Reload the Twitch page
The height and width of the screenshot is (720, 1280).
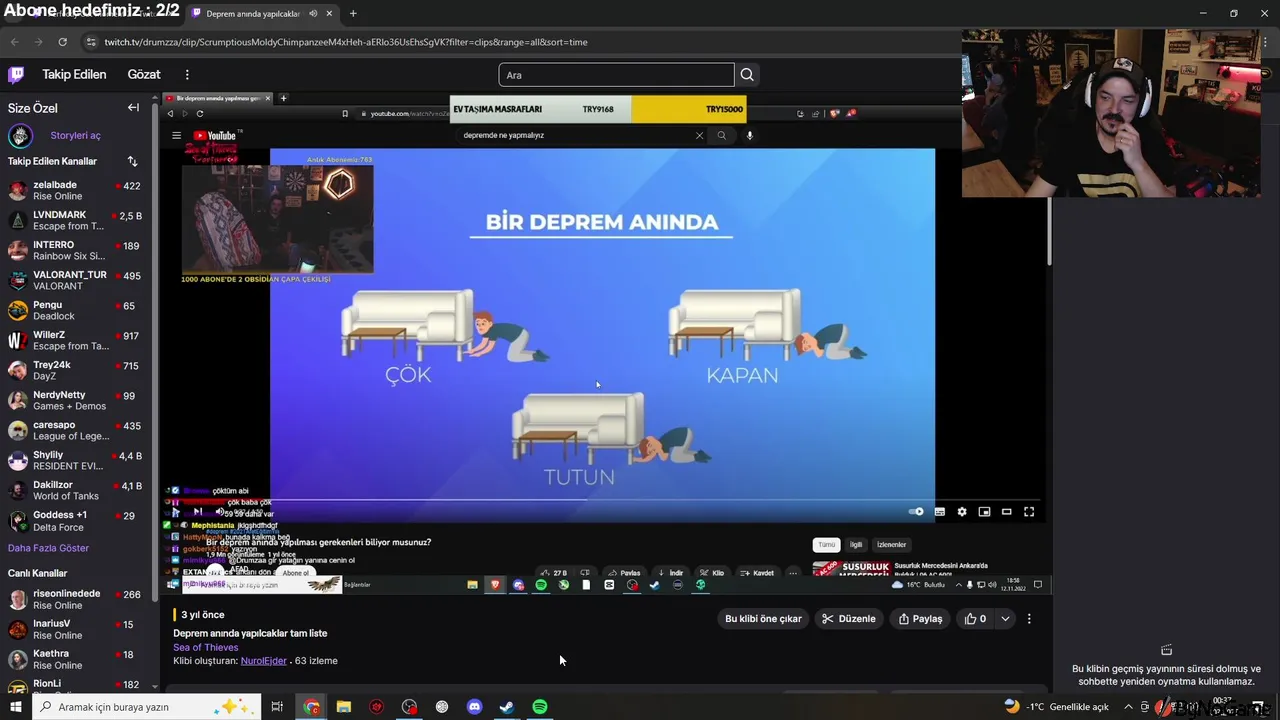point(62,42)
